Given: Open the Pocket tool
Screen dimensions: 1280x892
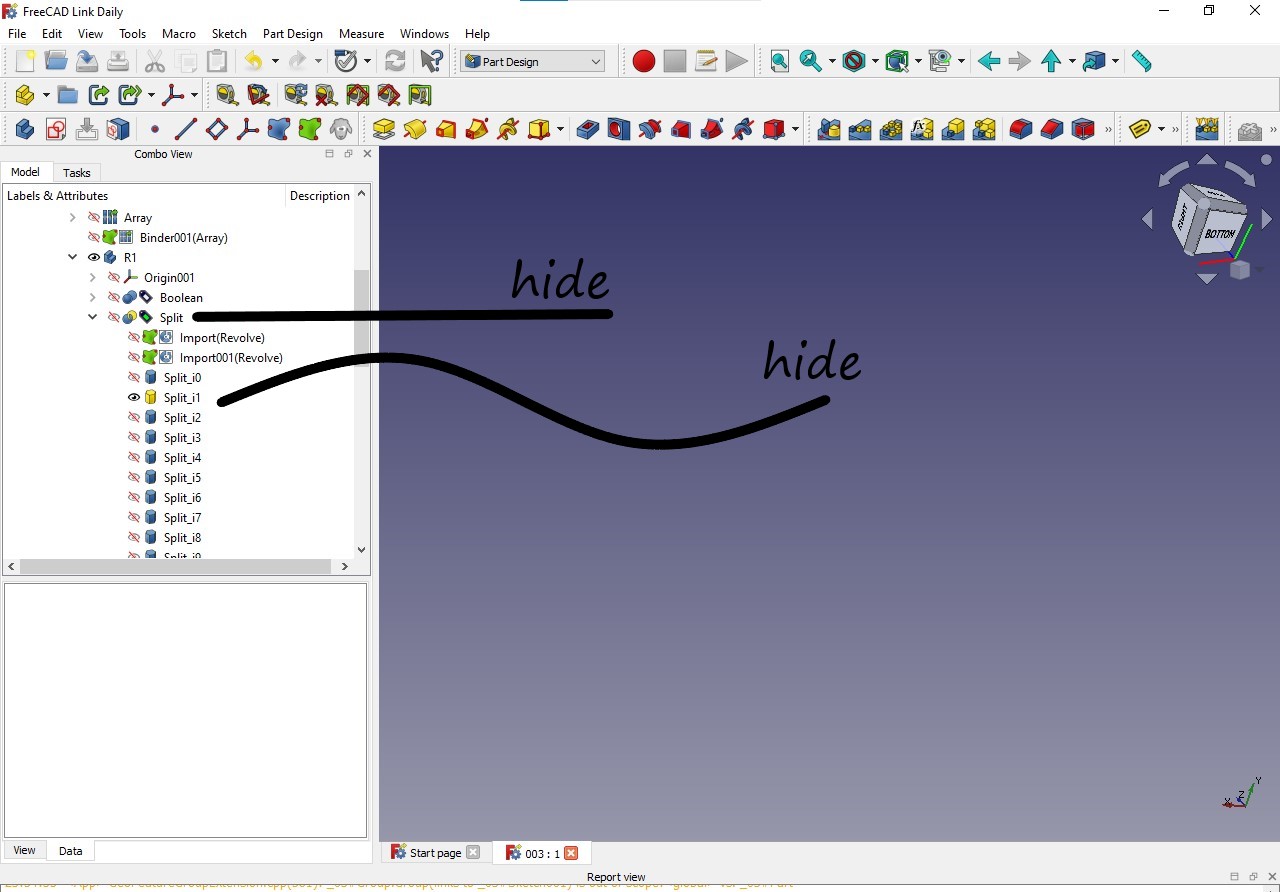Looking at the screenshot, I should [x=587, y=128].
